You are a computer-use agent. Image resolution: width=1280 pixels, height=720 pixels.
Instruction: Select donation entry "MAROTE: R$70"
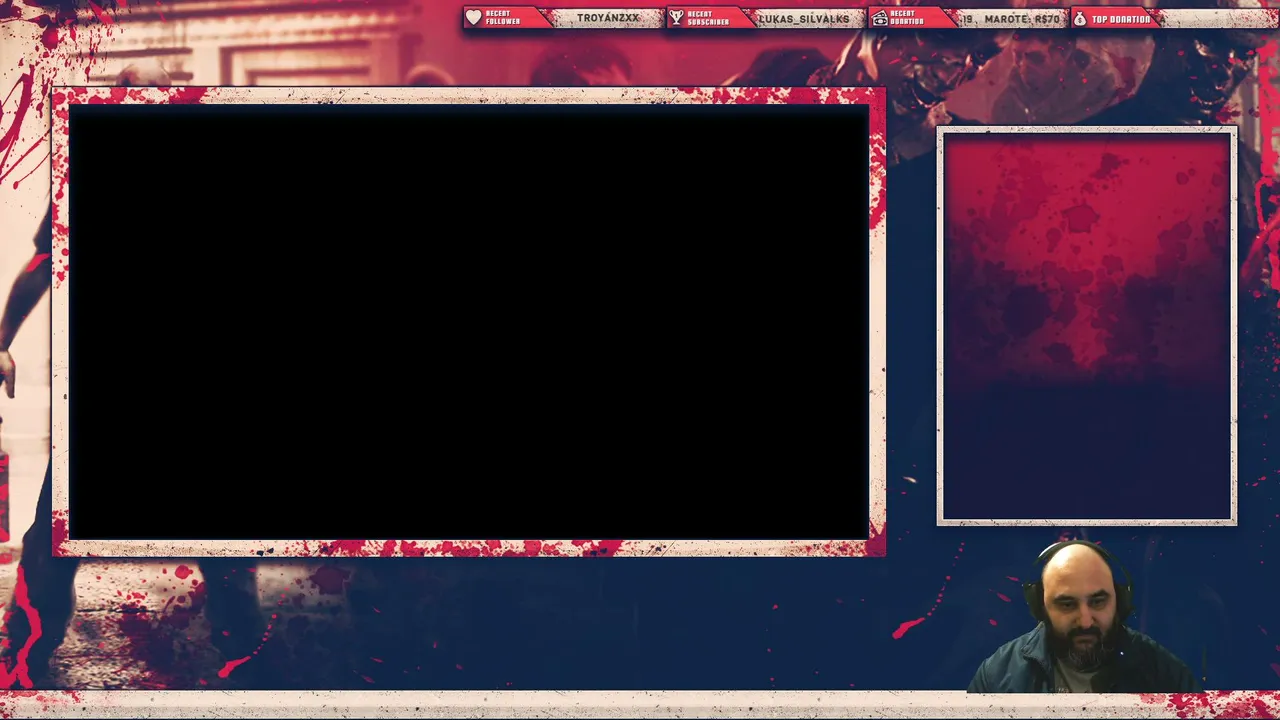(x=1022, y=18)
